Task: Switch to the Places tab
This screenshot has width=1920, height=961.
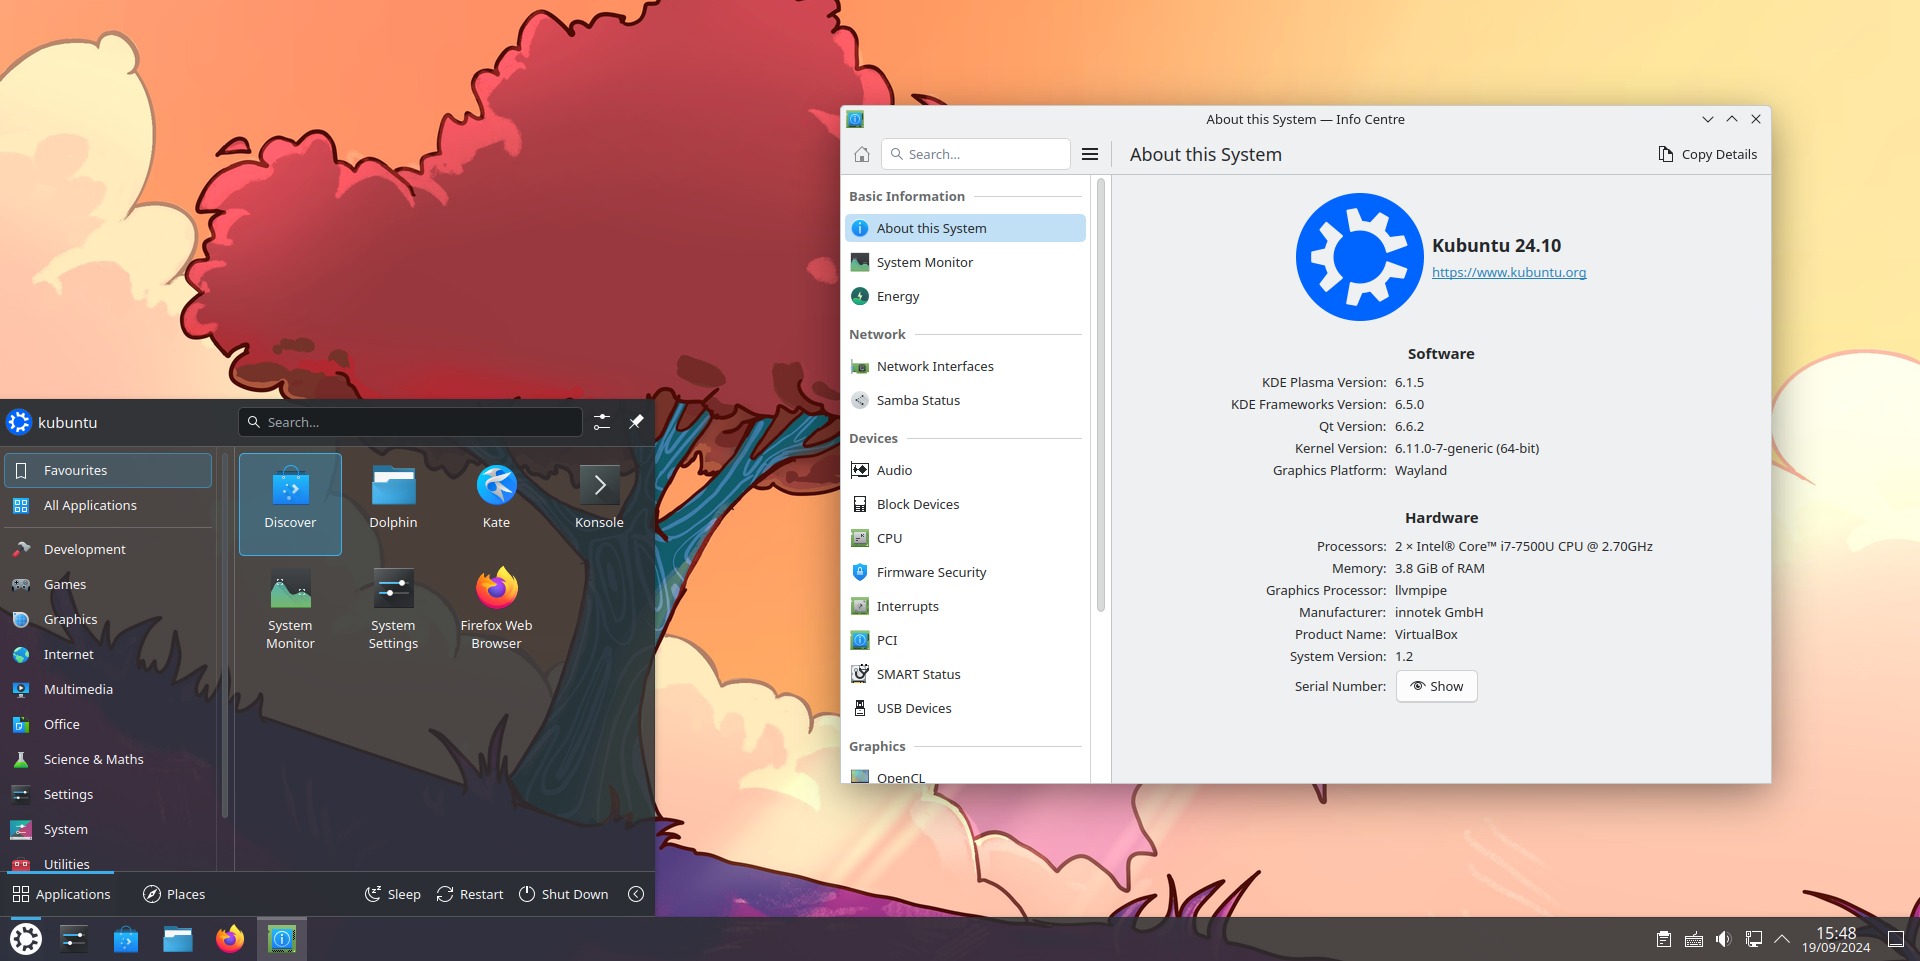Action: (x=174, y=894)
